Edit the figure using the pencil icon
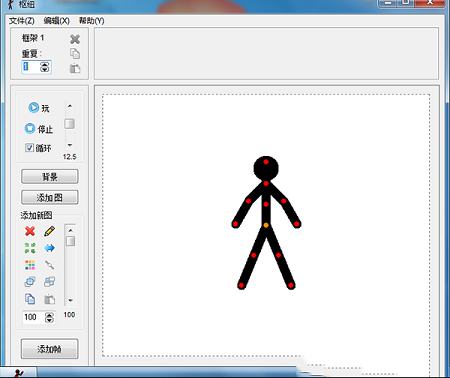The width and height of the screenshot is (450, 378). pos(49,231)
